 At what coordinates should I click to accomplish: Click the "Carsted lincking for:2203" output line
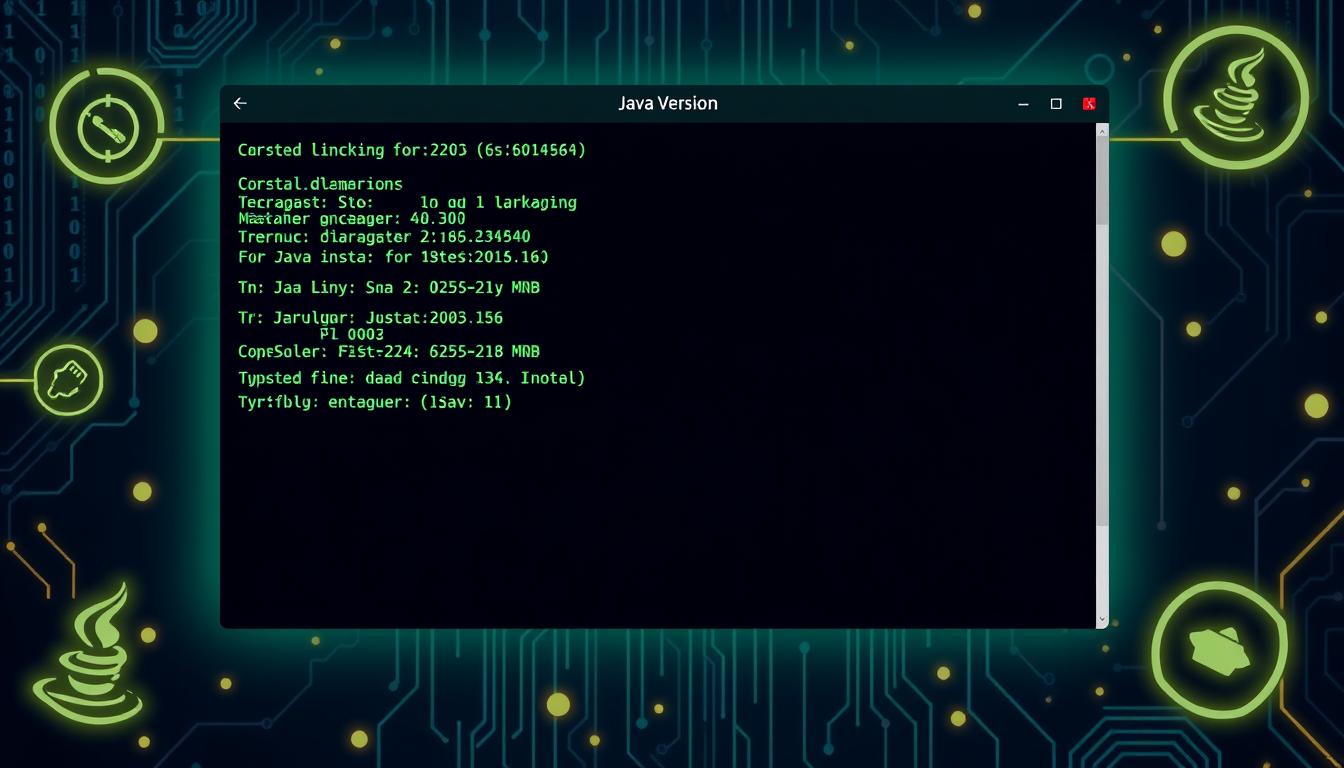[411, 150]
